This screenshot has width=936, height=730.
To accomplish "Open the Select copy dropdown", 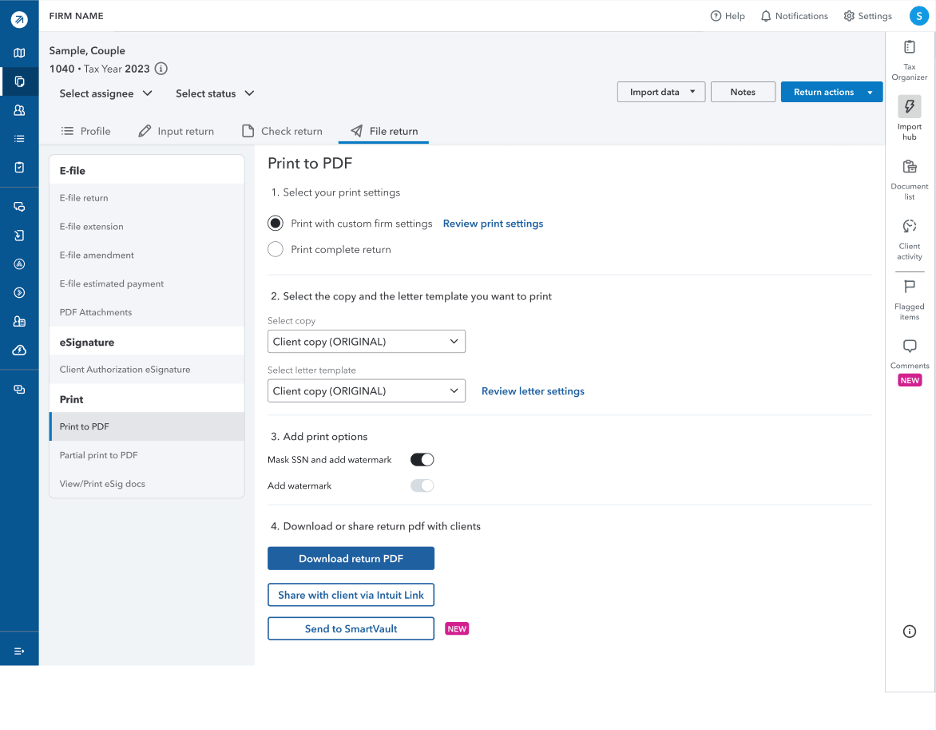I will tap(367, 341).
